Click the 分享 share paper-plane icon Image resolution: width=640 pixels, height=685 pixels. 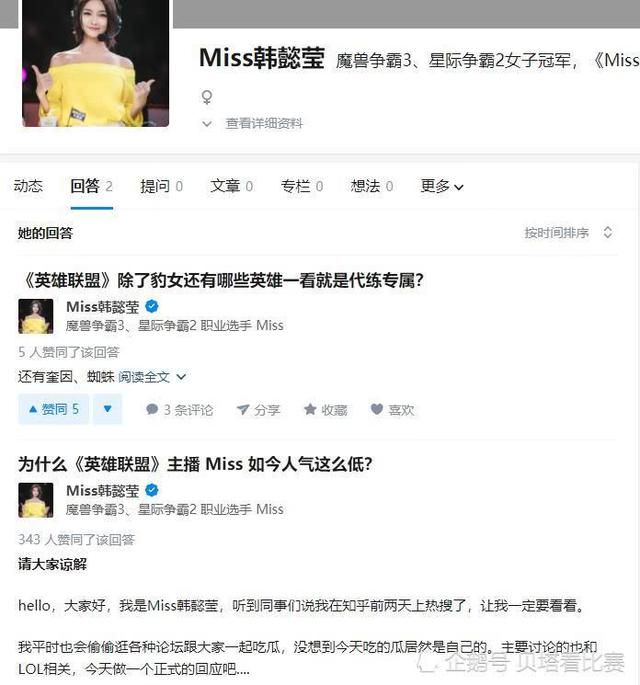pyautogui.click(x=242, y=410)
